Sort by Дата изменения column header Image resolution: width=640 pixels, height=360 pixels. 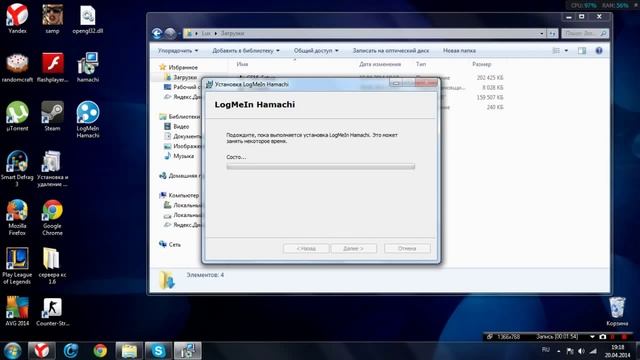[380, 64]
